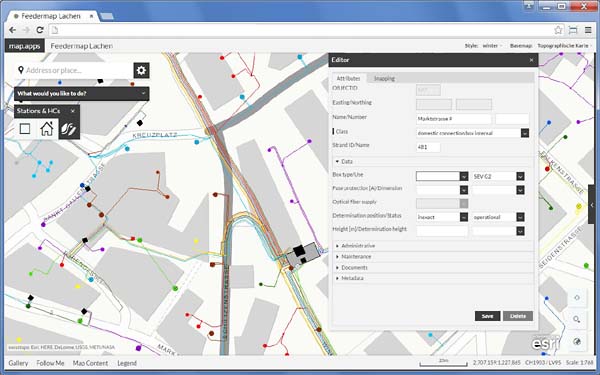Image resolution: width=600 pixels, height=375 pixels.
Task: Select the rectangle station tool
Action: pos(25,129)
